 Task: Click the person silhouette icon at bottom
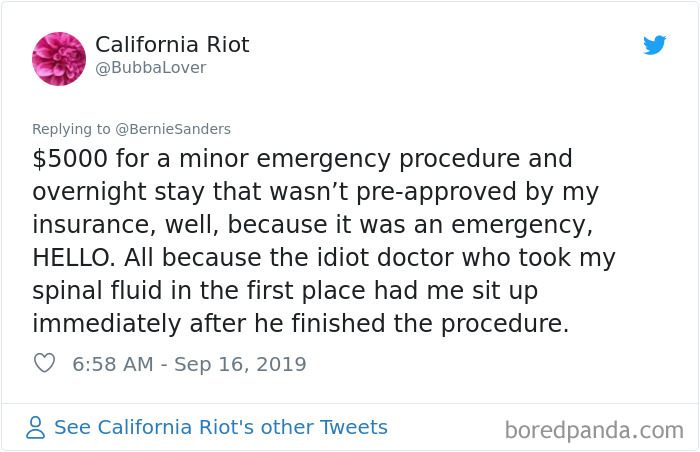[x=36, y=428]
